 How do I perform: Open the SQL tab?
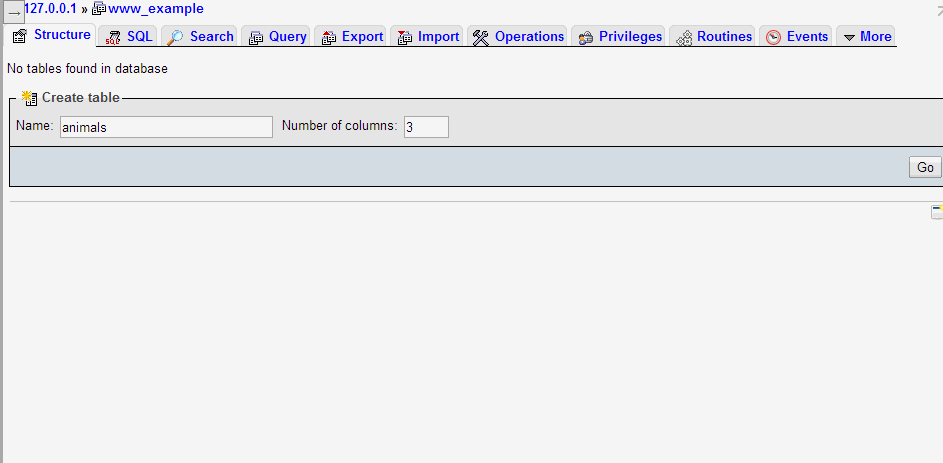click(129, 37)
